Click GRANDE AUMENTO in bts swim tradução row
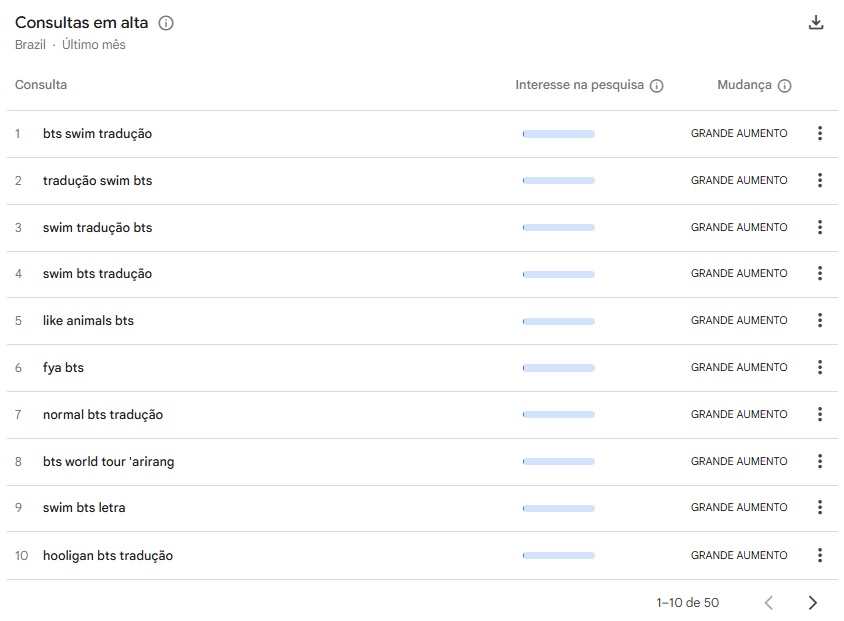This screenshot has width=844, height=621. pyautogui.click(x=739, y=133)
